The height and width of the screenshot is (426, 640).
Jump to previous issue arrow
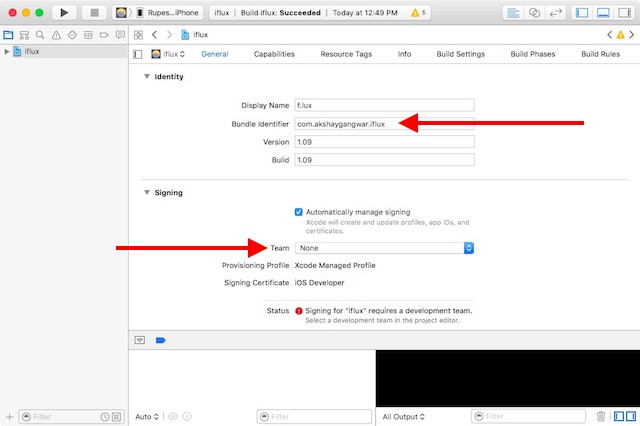609,35
